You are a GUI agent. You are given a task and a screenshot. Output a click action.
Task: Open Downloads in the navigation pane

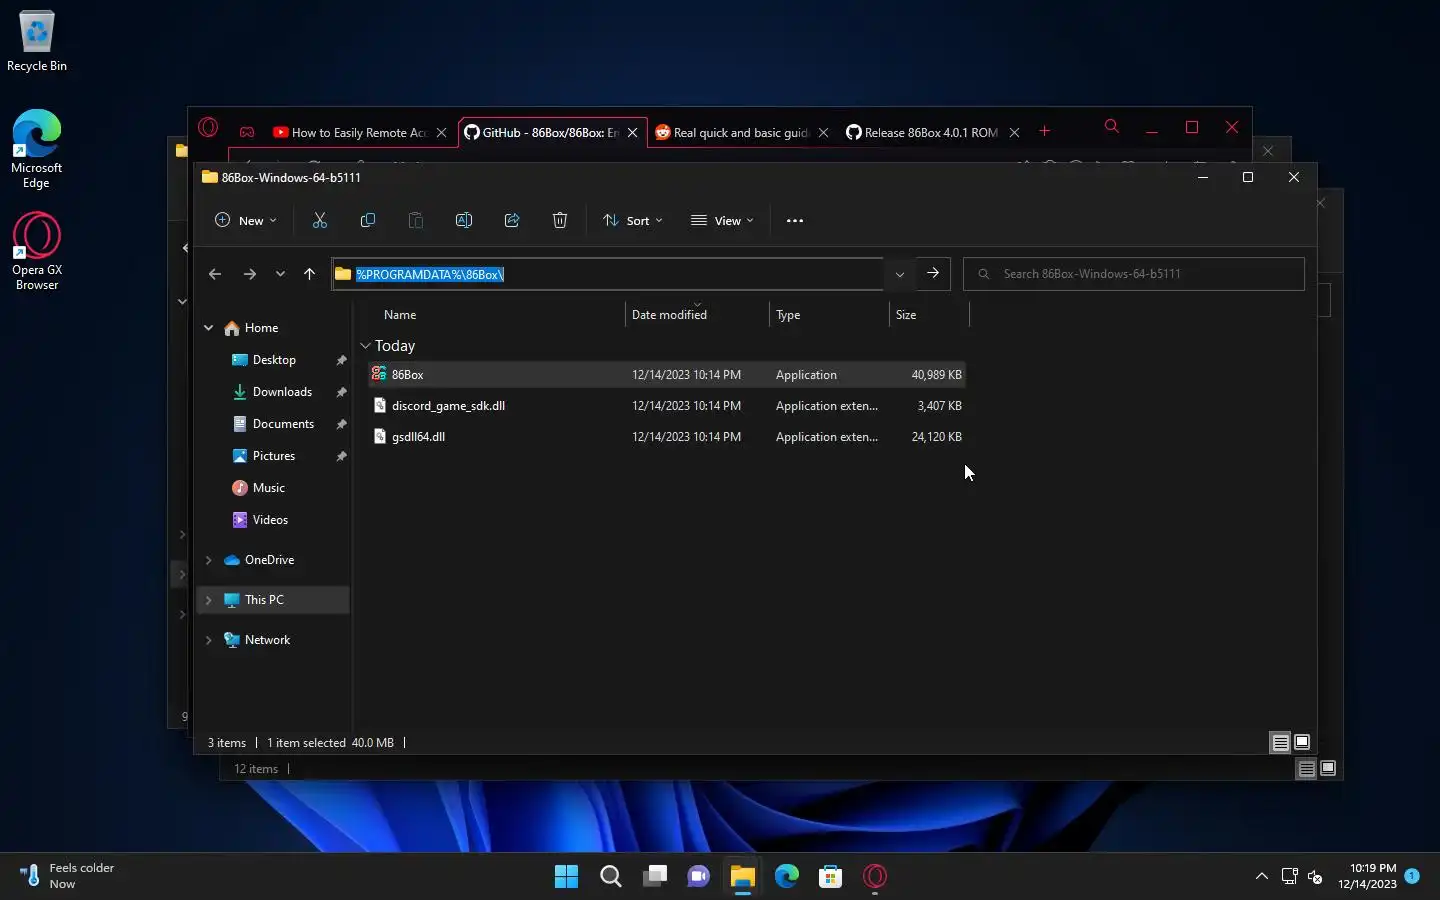[282, 392]
